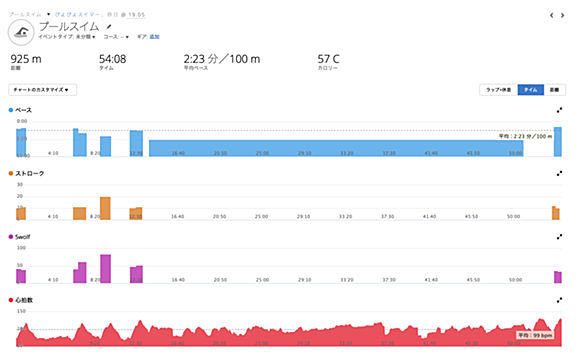Expand the 心拍数 chart to full size
Screen dimensions: 586x363
(x=559, y=300)
